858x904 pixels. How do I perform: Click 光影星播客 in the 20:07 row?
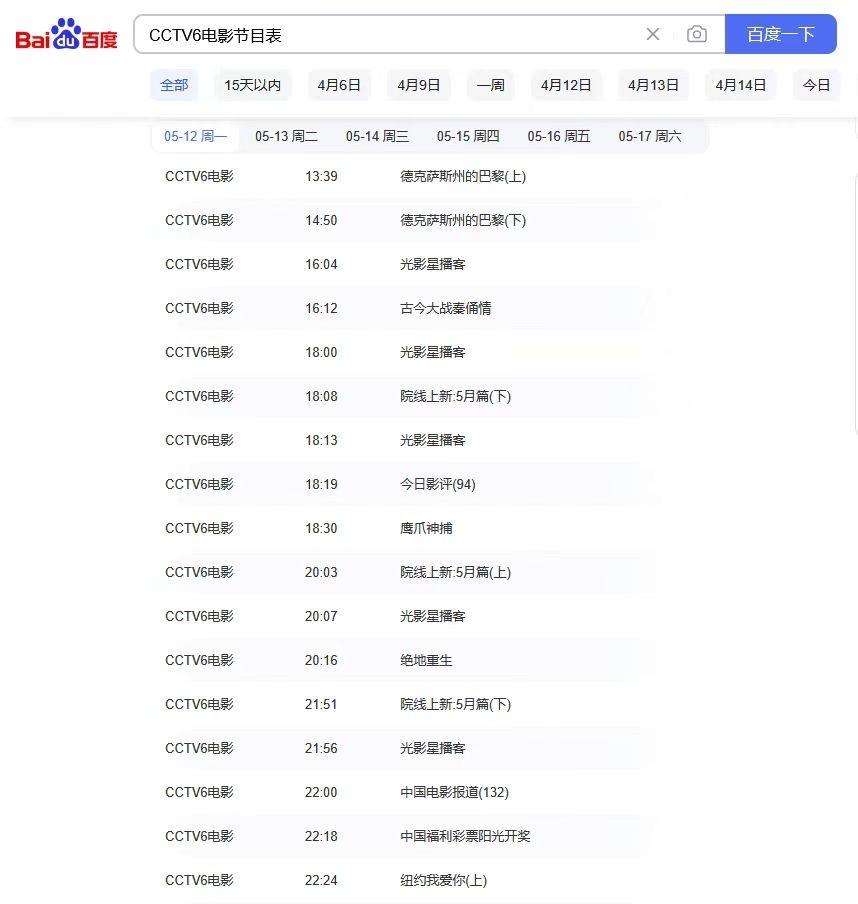tap(432, 616)
